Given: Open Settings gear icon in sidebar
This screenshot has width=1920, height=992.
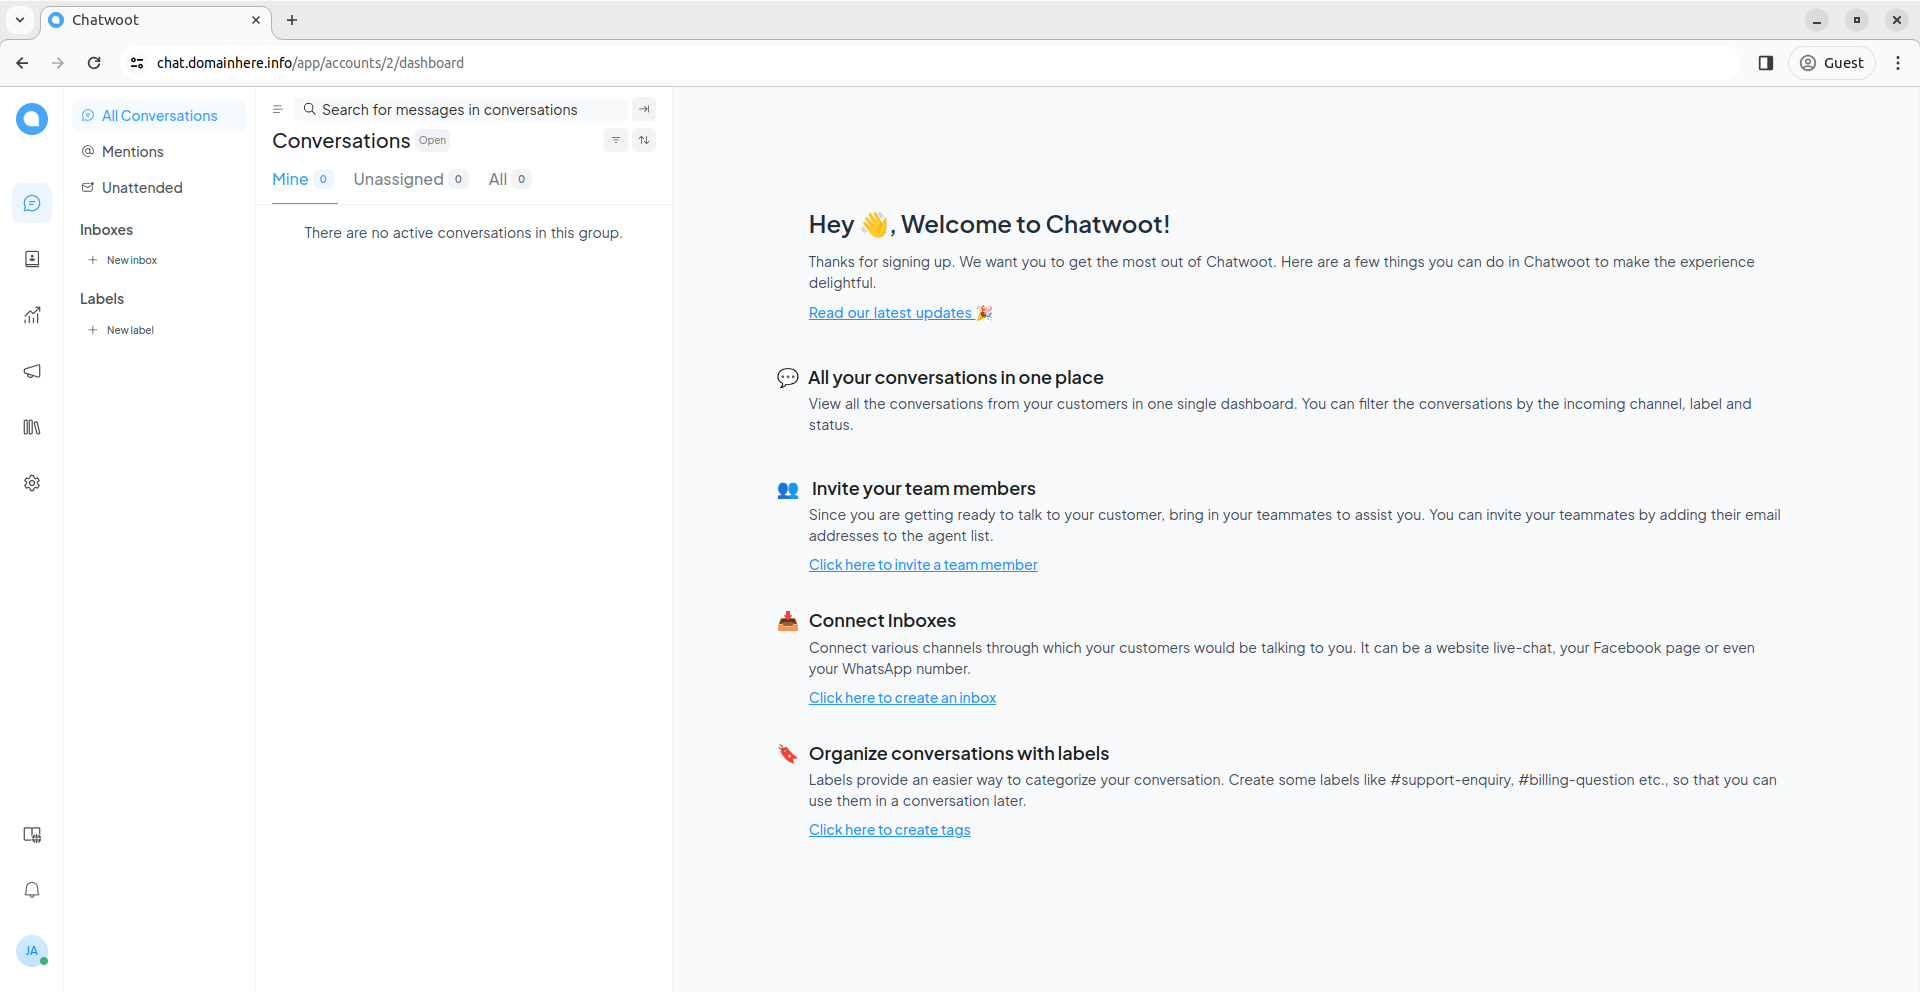Looking at the screenshot, I should point(32,483).
